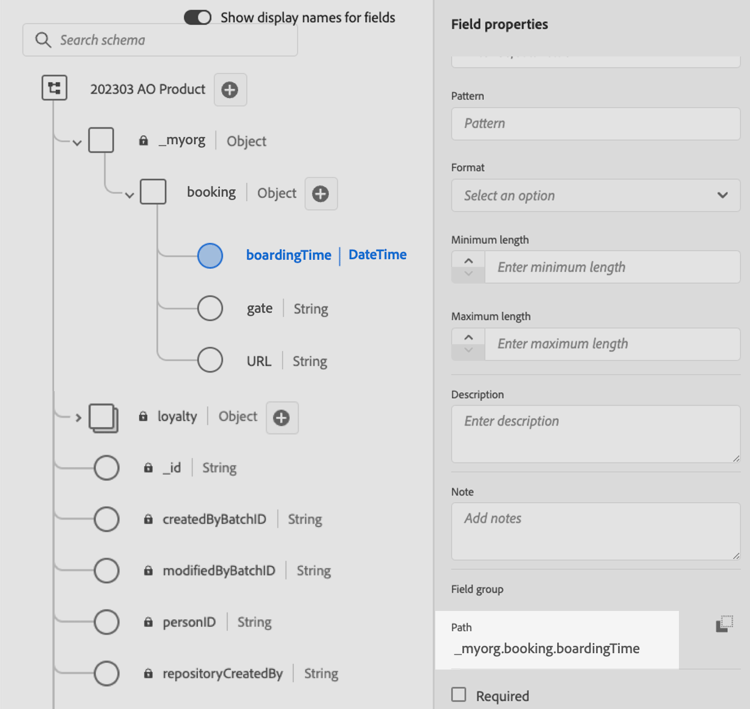
Task: Click the search magnifier icon
Action: [43, 40]
